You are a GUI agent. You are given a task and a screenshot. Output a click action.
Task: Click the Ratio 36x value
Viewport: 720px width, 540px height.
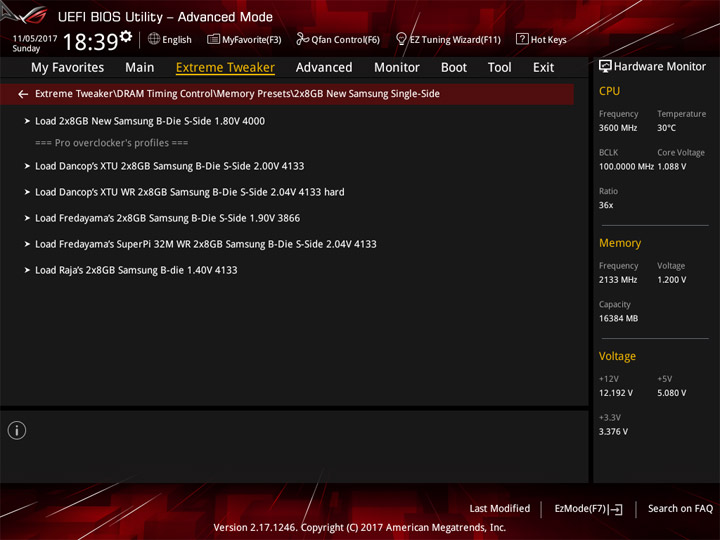[606, 205]
